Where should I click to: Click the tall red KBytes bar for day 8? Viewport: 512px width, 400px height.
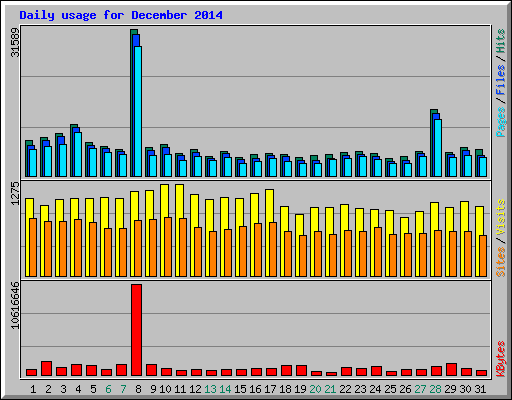click(x=136, y=330)
